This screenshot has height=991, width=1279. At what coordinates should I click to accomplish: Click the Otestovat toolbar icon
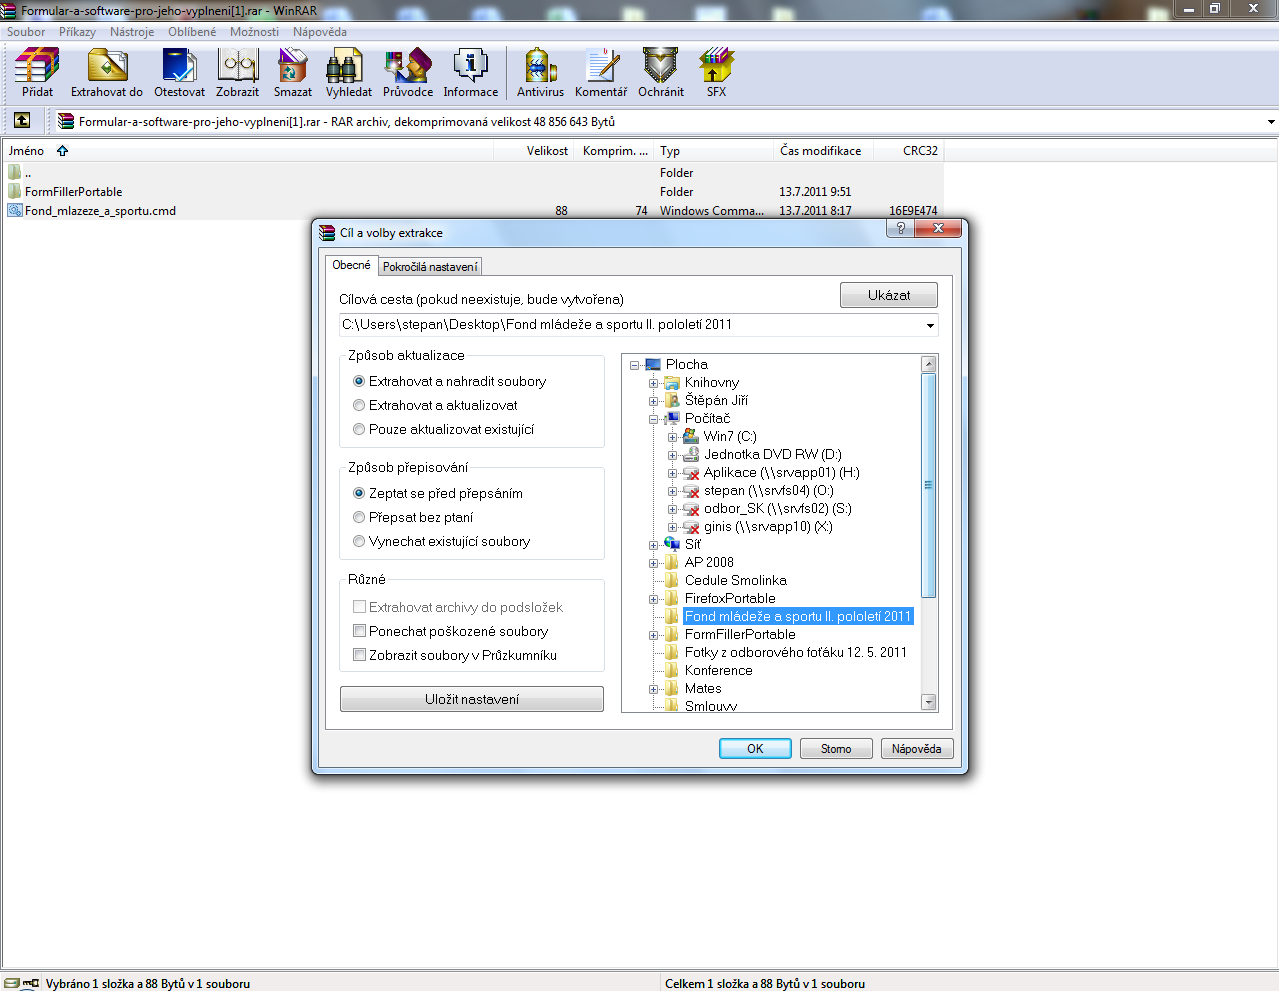[179, 66]
